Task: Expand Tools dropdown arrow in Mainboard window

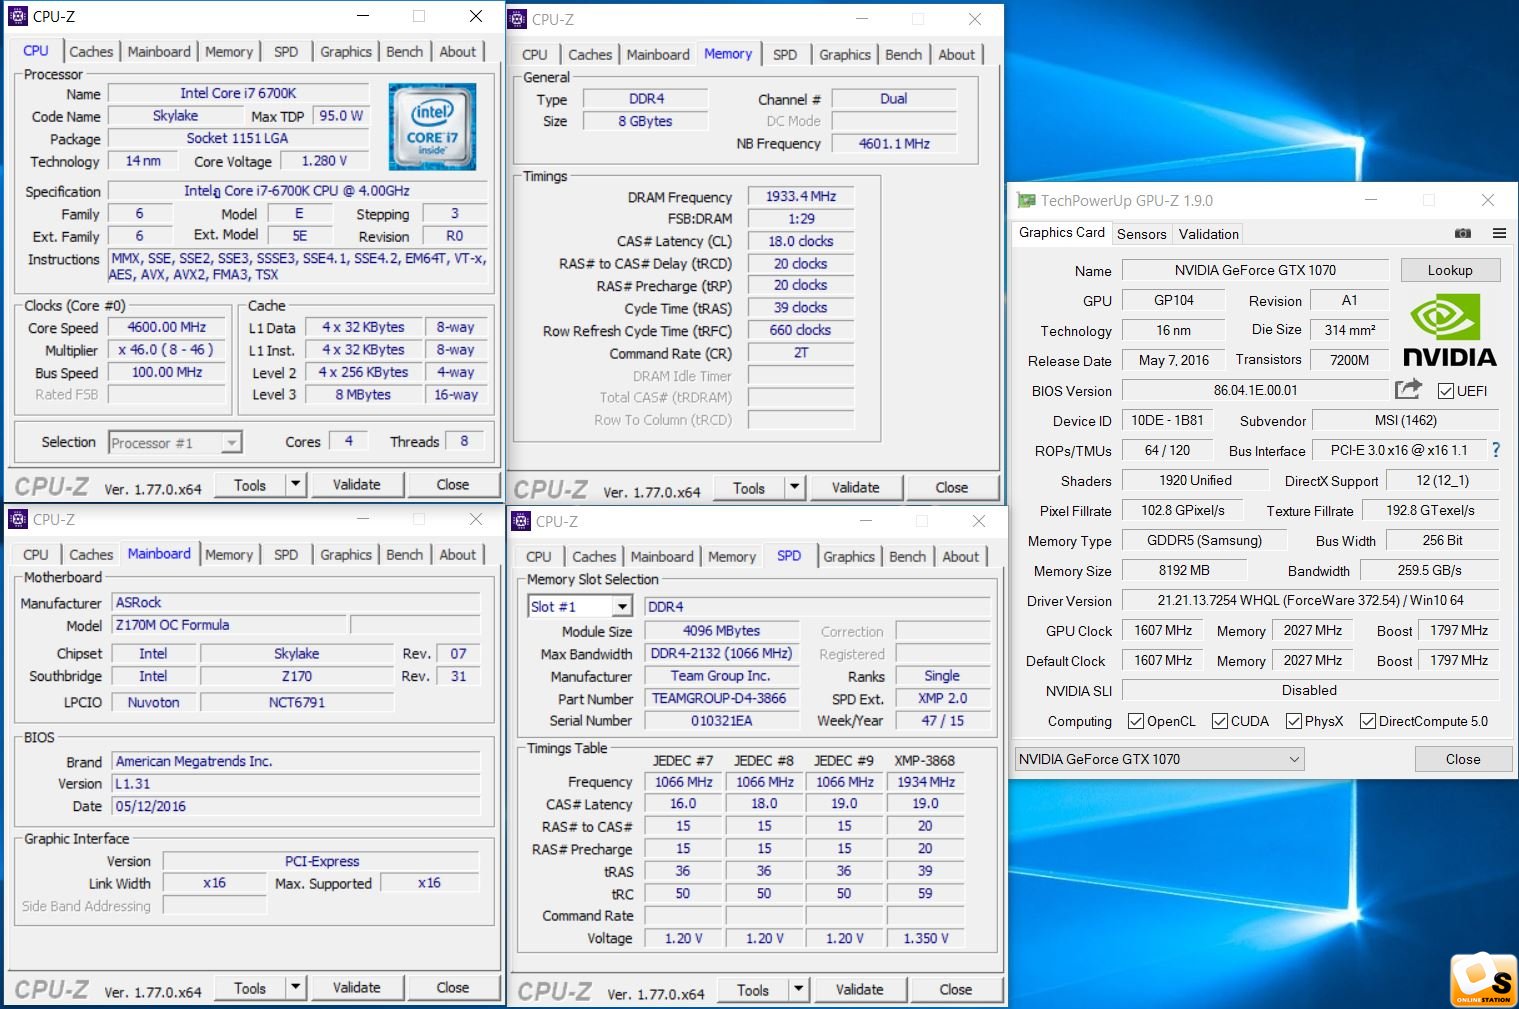Action: tap(296, 988)
